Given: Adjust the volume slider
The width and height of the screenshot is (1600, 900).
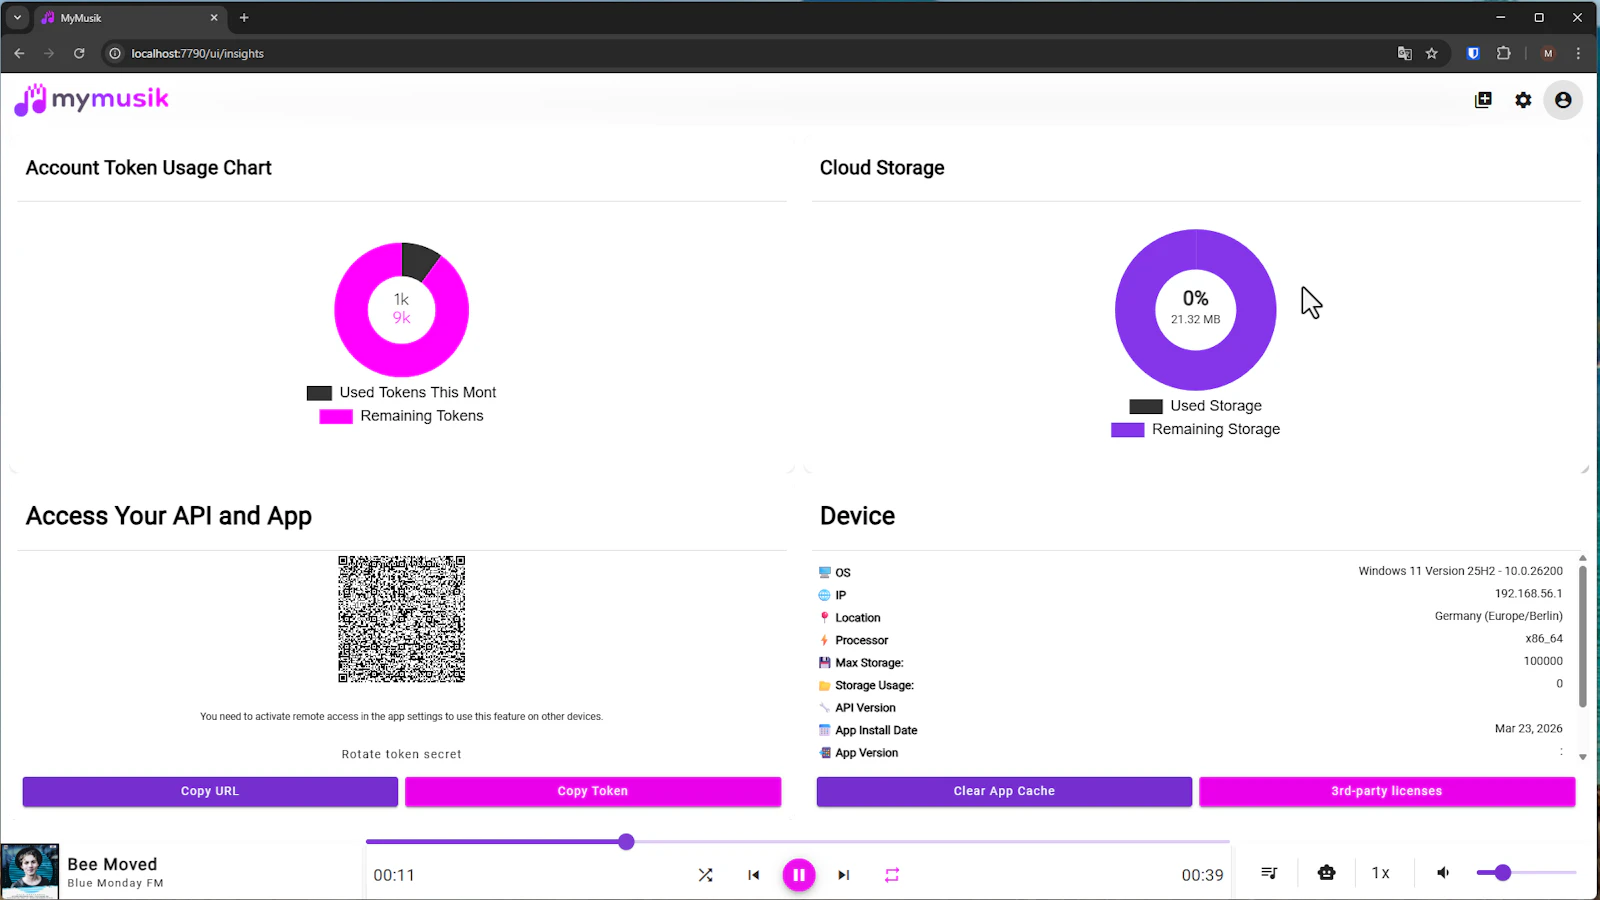Looking at the screenshot, I should [x=1526, y=873].
